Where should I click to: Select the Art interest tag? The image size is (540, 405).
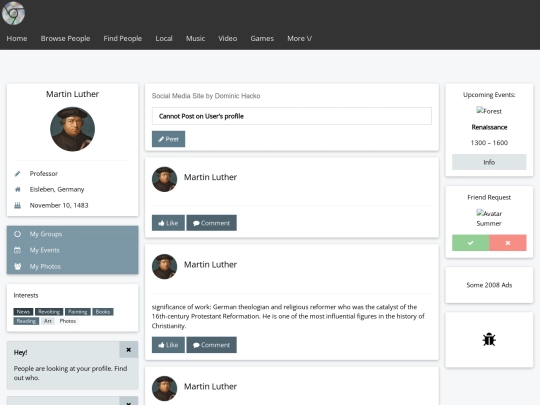(x=48, y=321)
